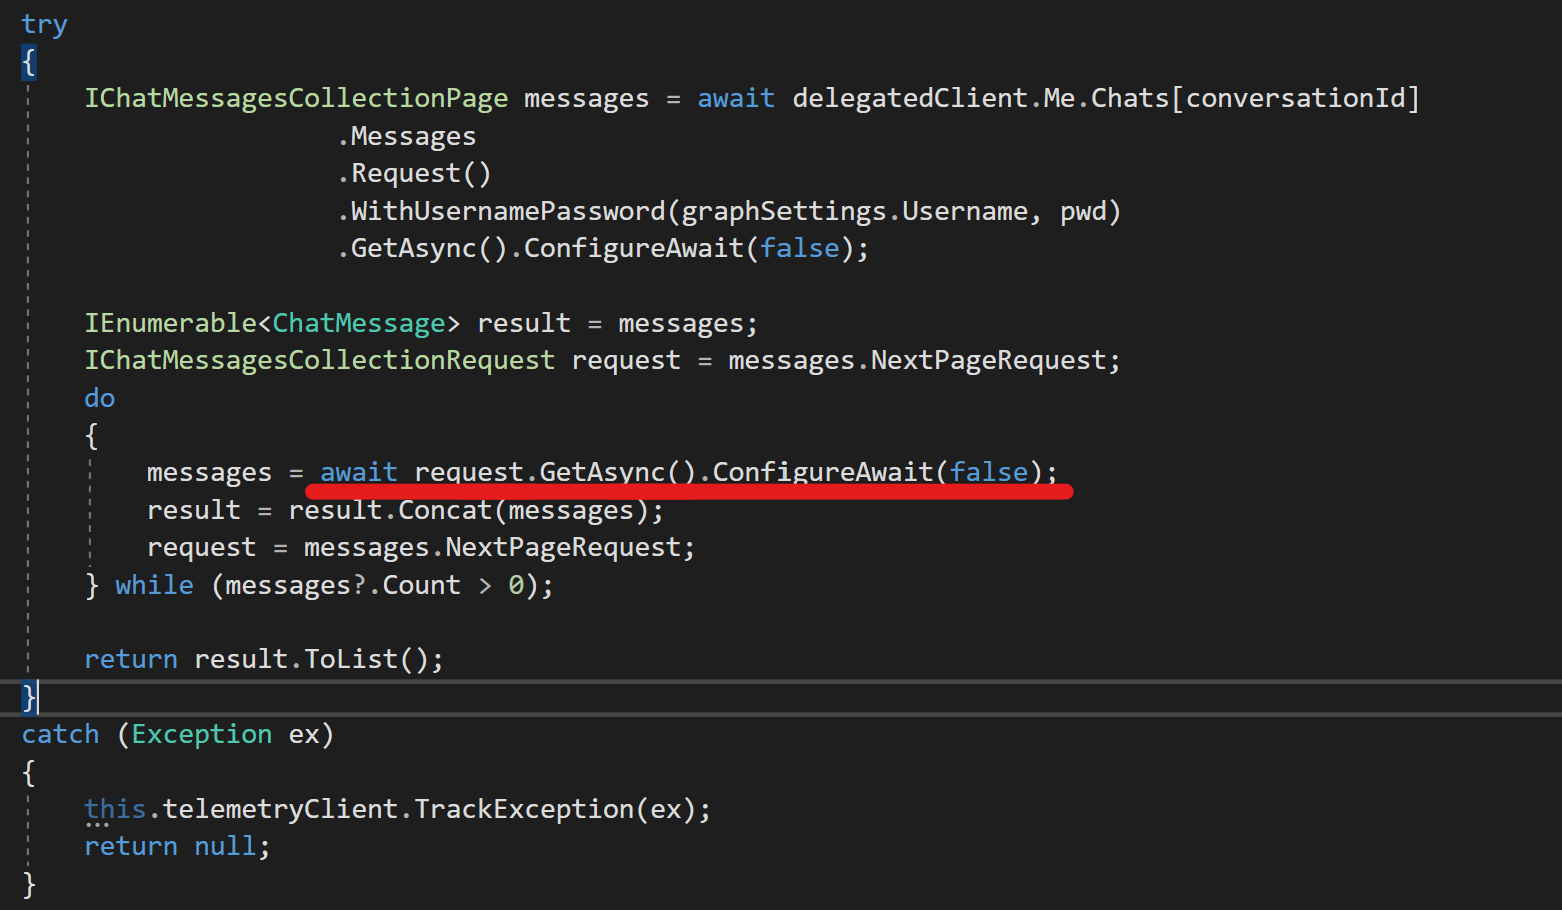The width and height of the screenshot is (1562, 910).
Task: Click the Exception type in catch clause
Action: (200, 733)
